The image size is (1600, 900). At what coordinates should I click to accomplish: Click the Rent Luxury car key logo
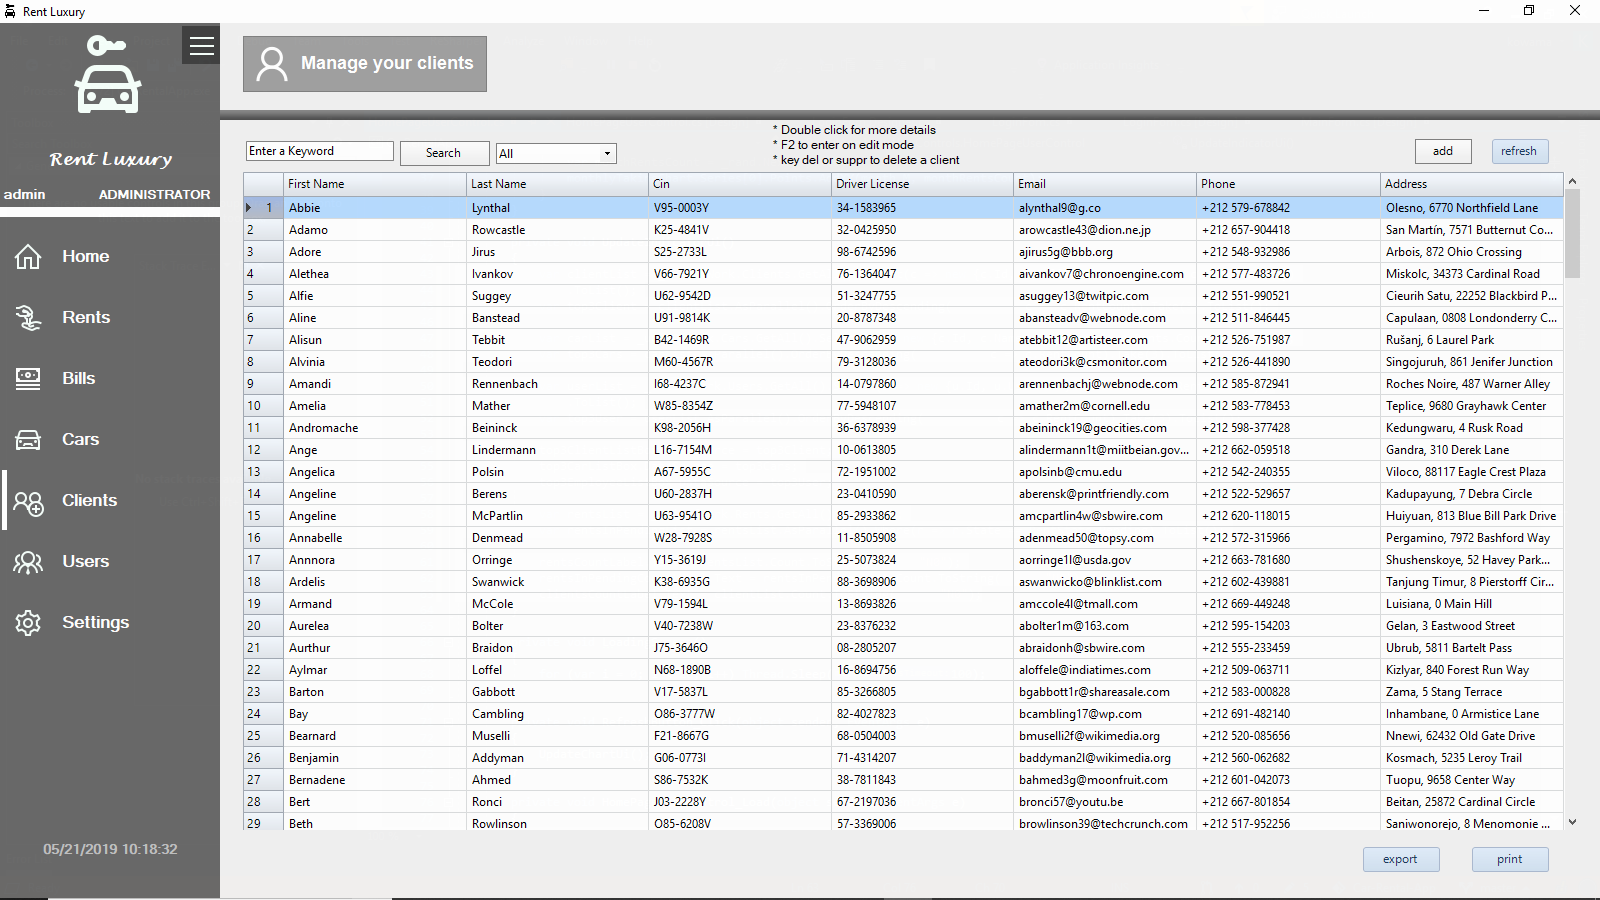click(x=108, y=74)
